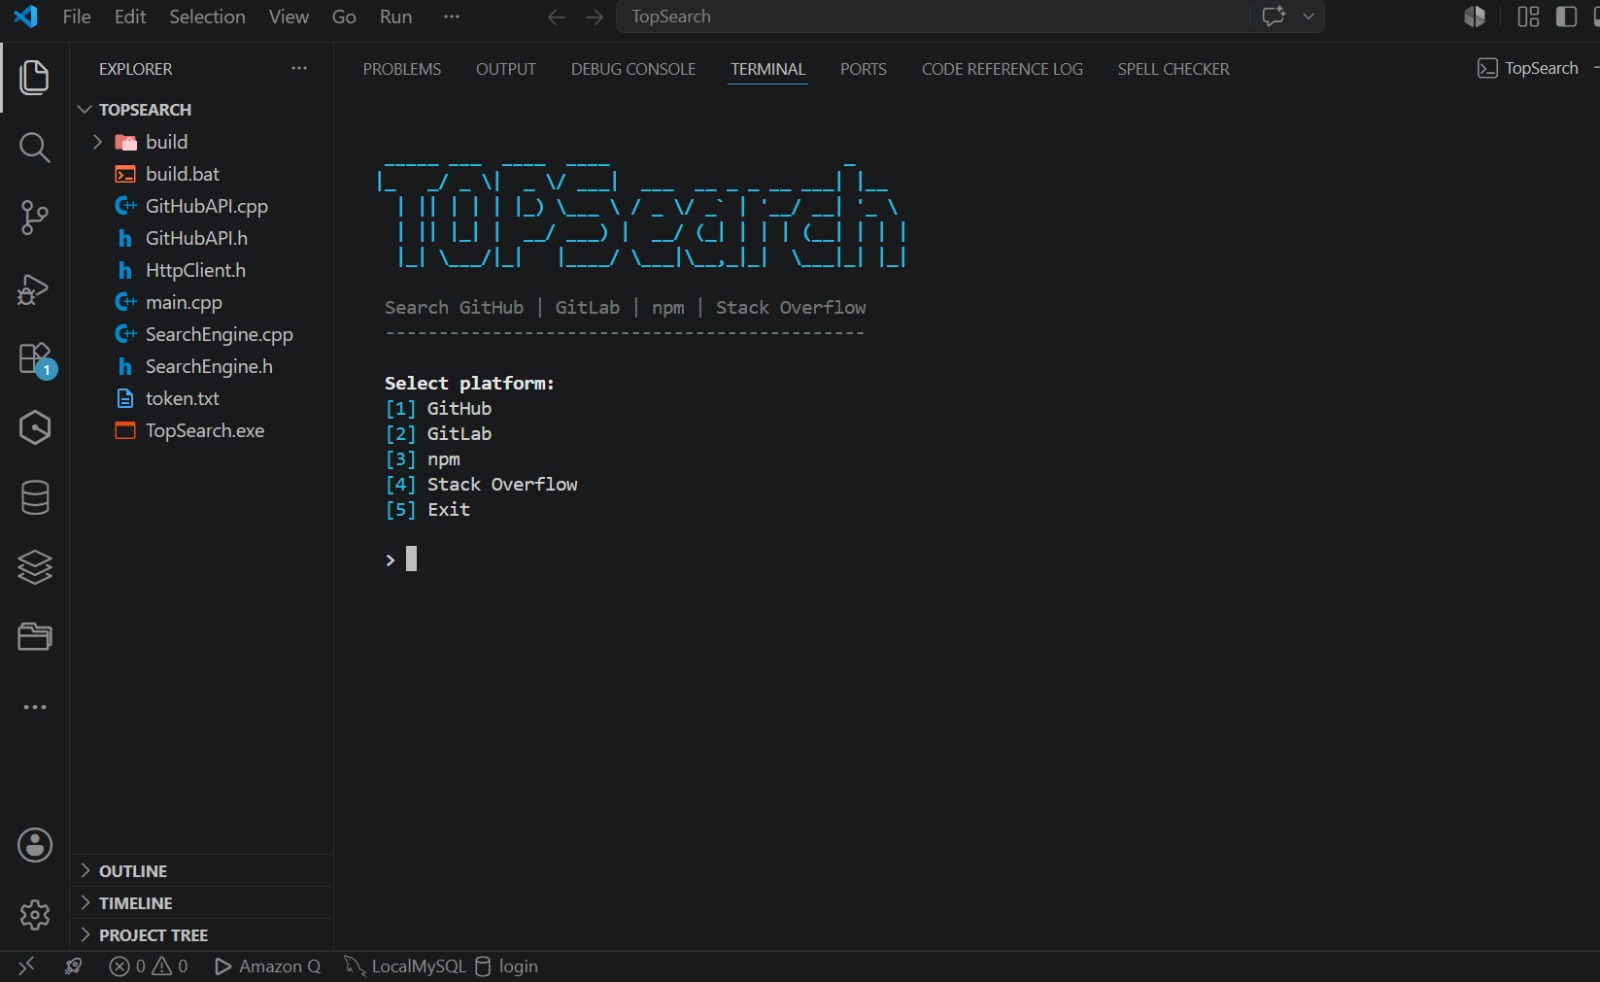1600x982 pixels.
Task: Click the TopSearch terminal instance label
Action: 1529,68
